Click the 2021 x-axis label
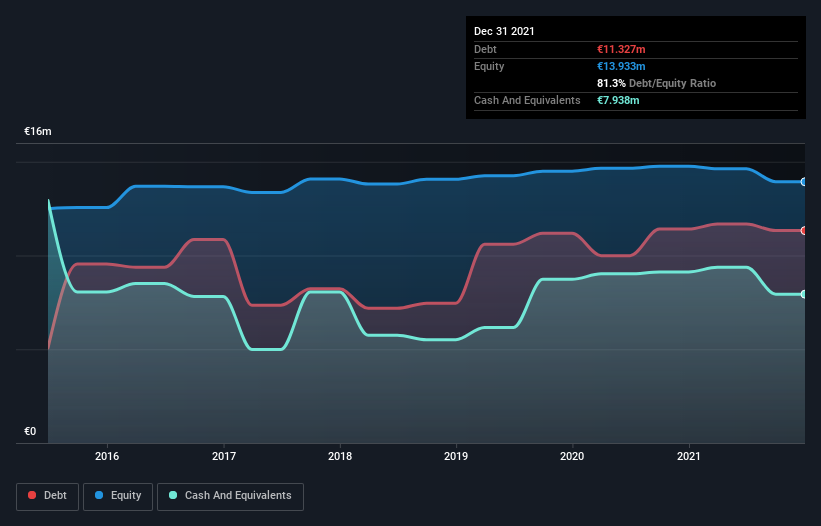 click(x=689, y=456)
